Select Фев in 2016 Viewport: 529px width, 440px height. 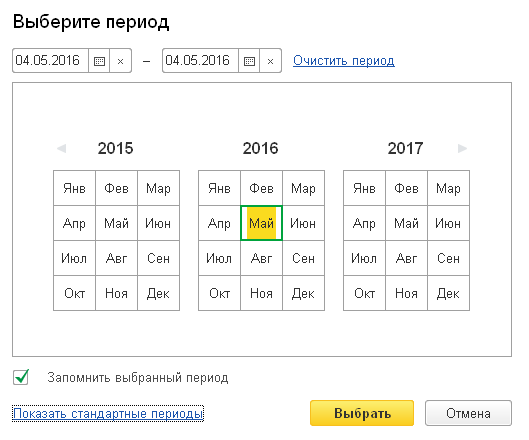[261, 188]
